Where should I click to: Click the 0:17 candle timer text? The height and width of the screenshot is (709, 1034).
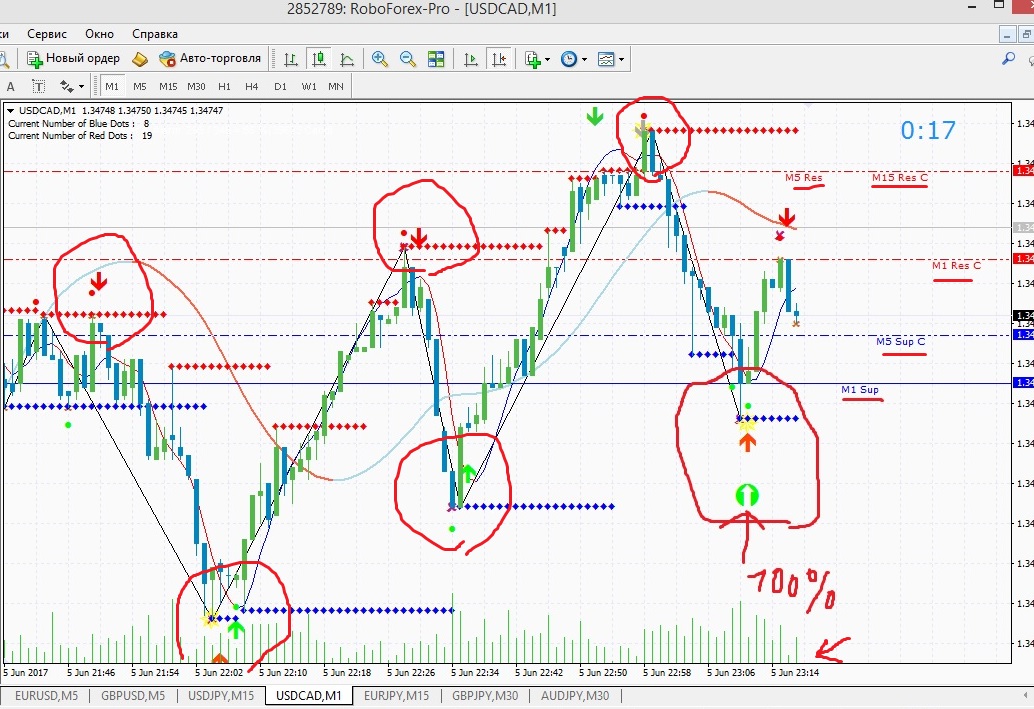click(x=928, y=131)
